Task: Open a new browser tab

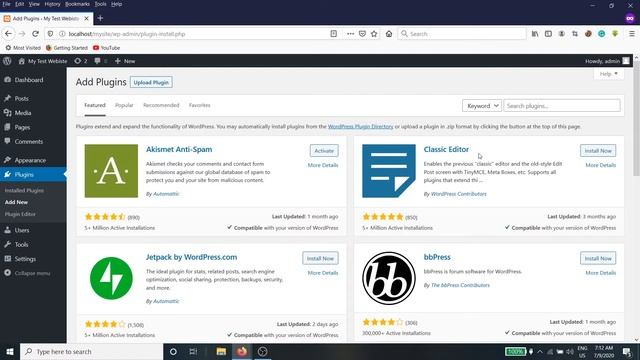Action: (x=100, y=18)
